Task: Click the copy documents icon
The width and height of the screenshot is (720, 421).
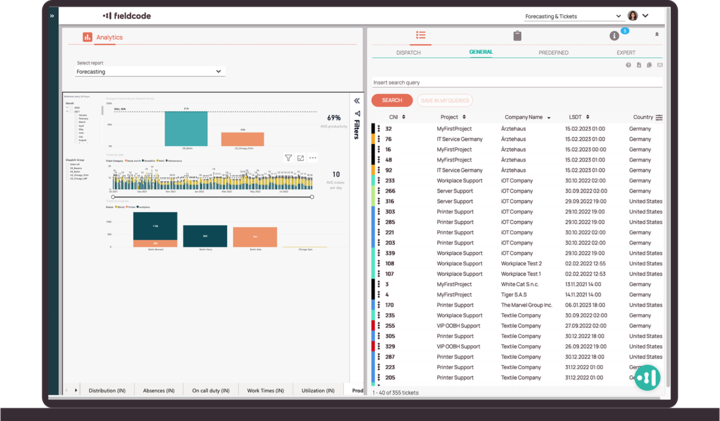Action: (649, 65)
